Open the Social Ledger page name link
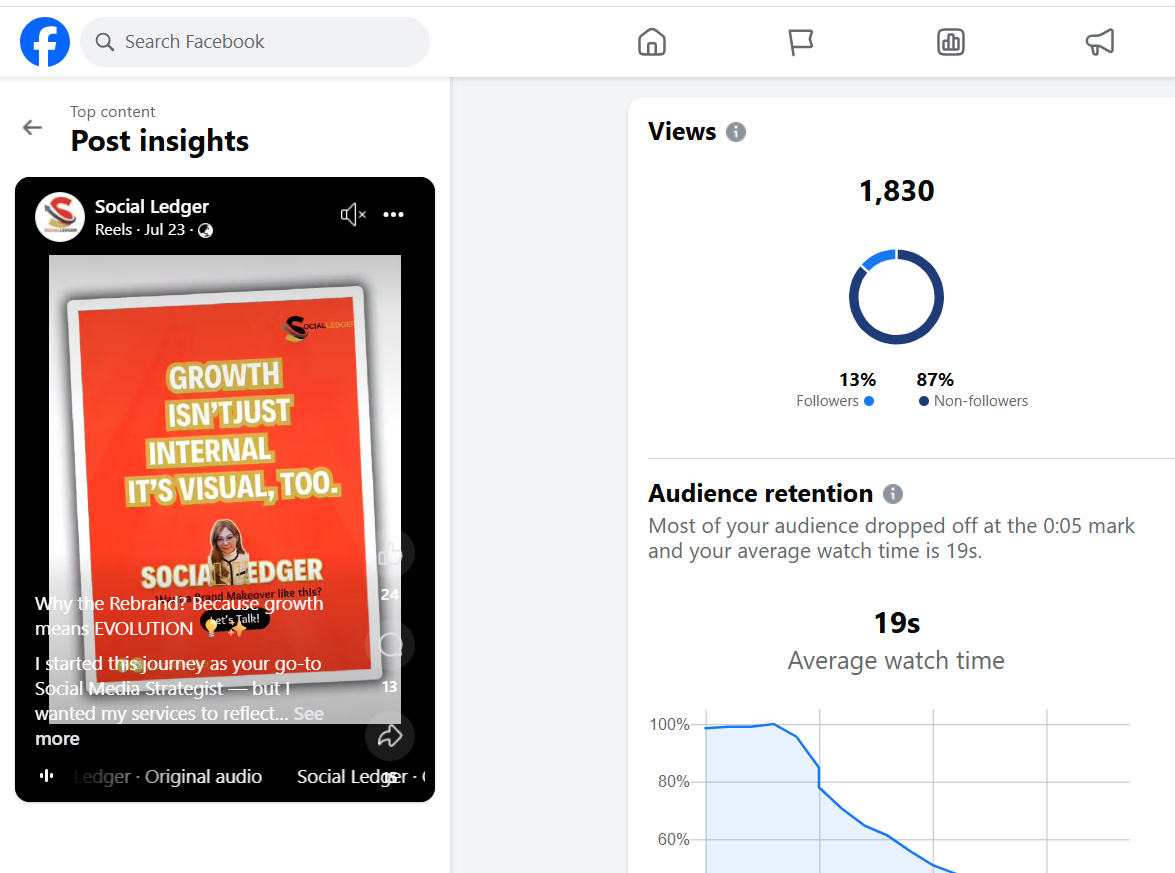Viewport: 1175px width, 873px height. click(x=151, y=206)
